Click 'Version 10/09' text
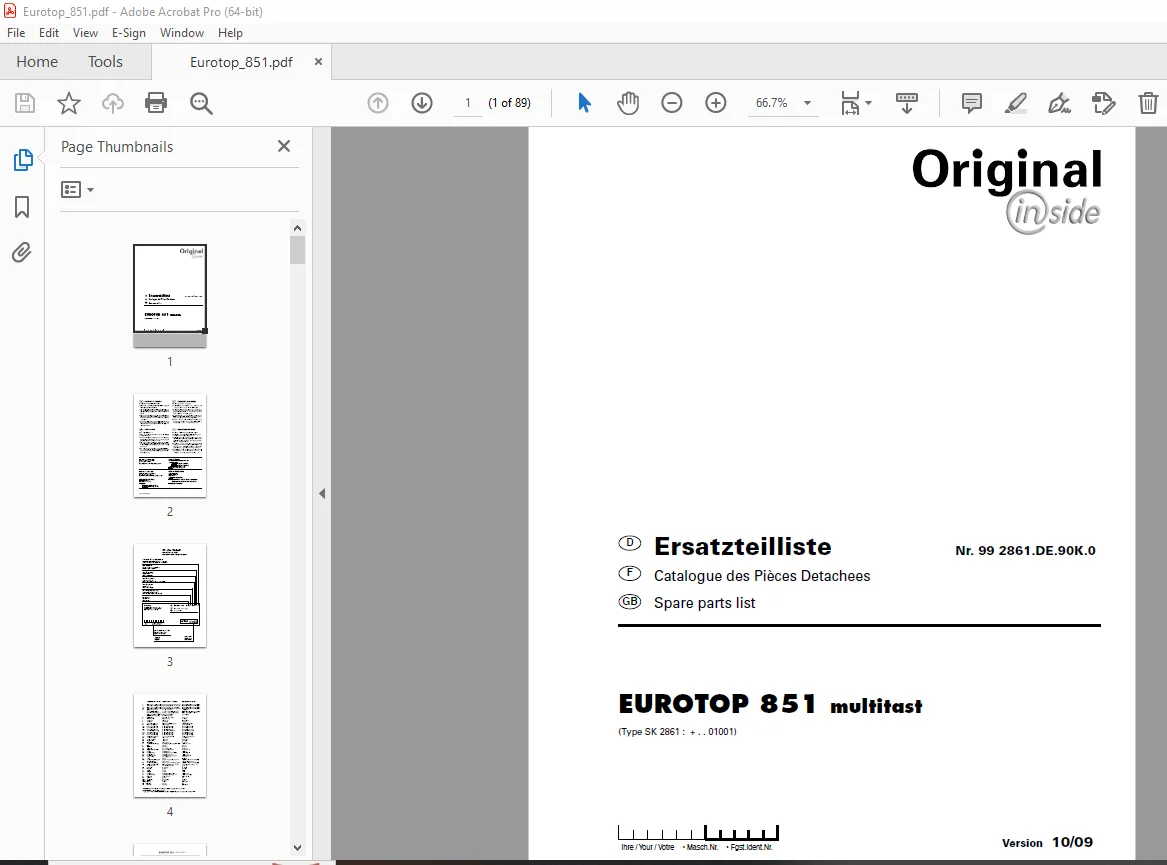 (1047, 842)
